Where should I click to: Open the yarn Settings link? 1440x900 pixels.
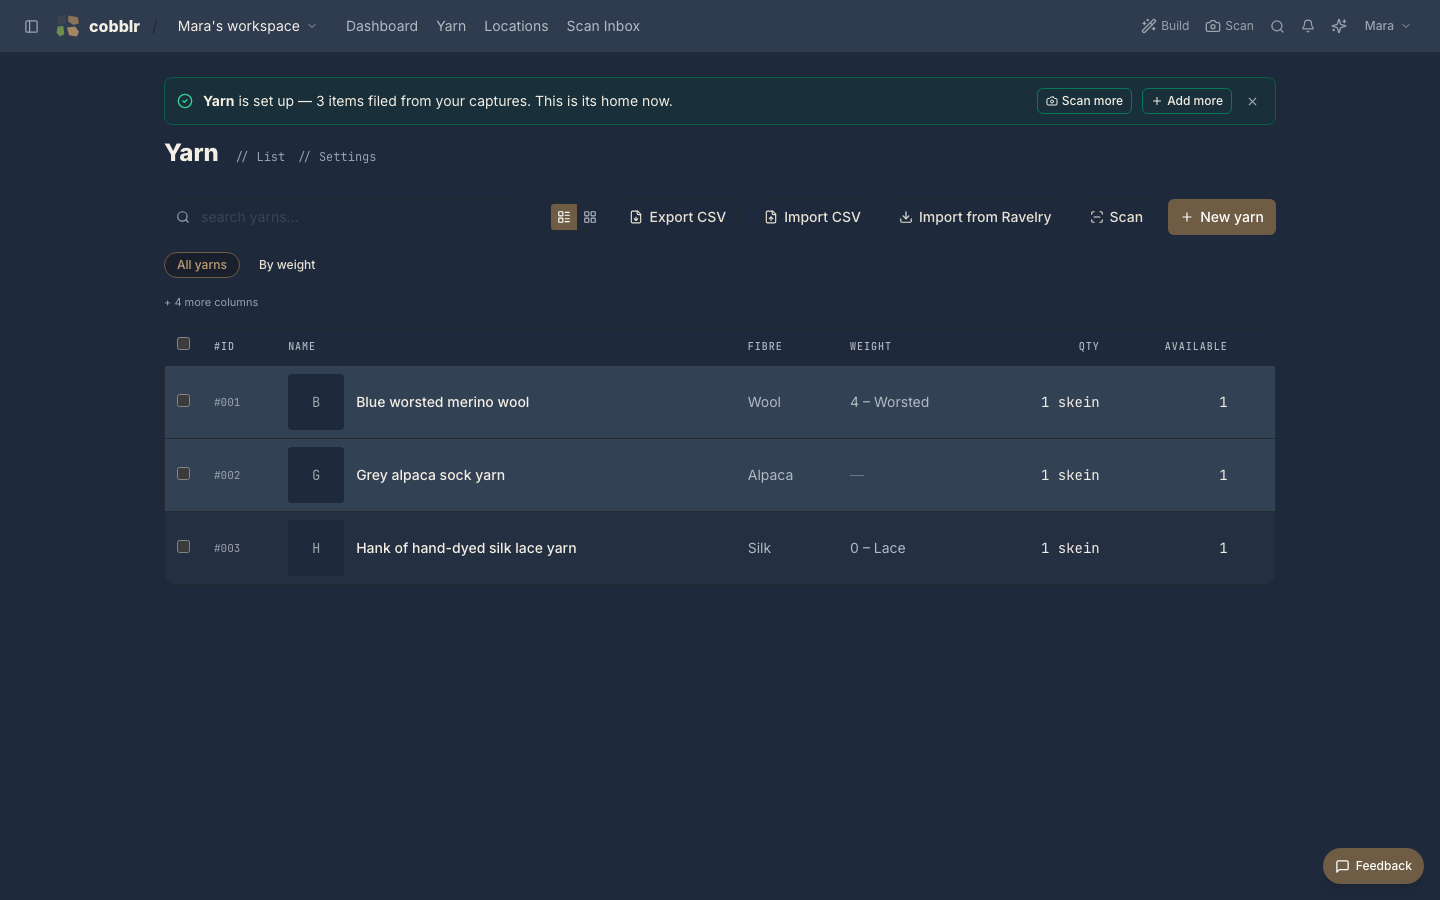[347, 157]
